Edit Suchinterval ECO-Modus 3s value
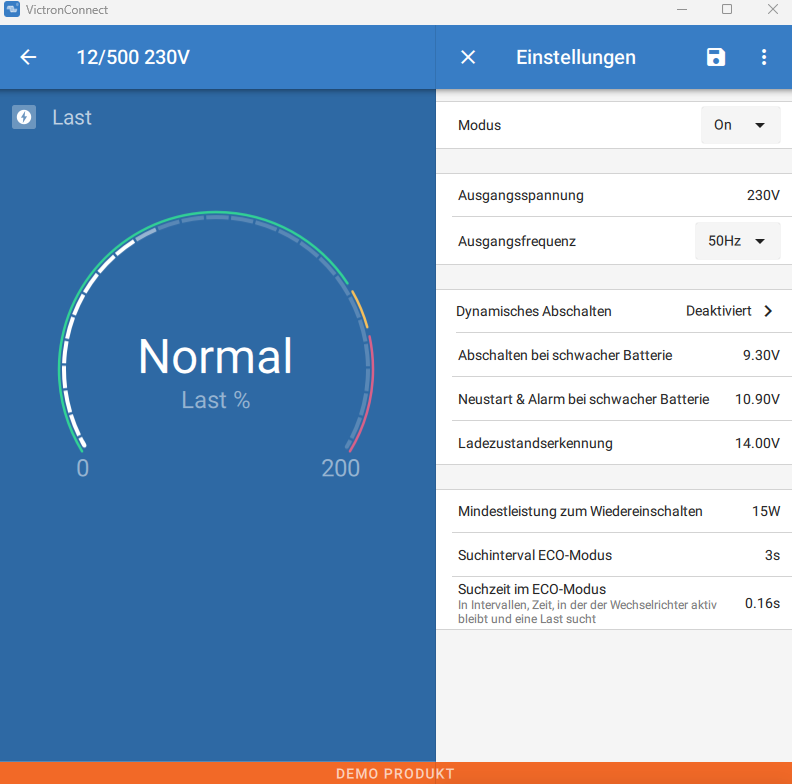The height and width of the screenshot is (784, 792). coord(614,555)
